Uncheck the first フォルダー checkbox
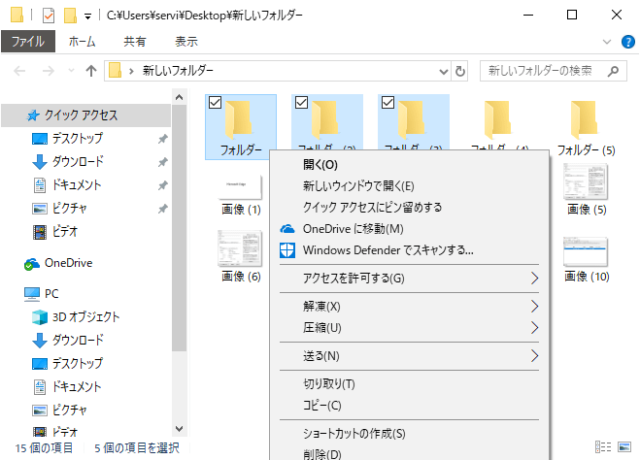The width and height of the screenshot is (640, 460). (215, 102)
